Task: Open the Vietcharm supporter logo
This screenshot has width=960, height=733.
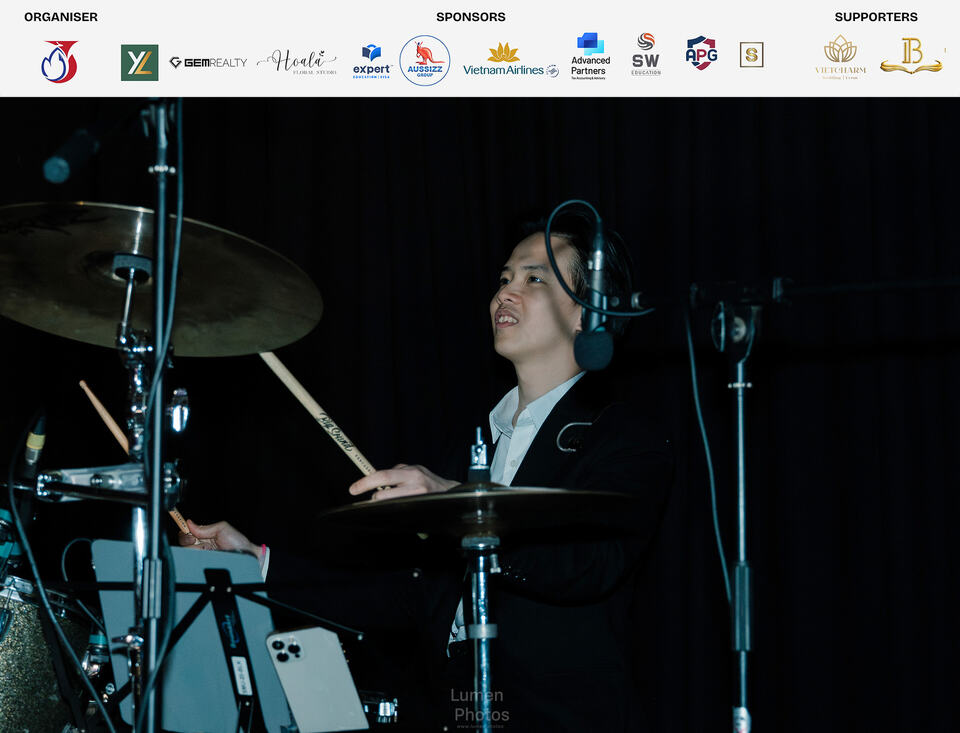Action: coord(841,57)
